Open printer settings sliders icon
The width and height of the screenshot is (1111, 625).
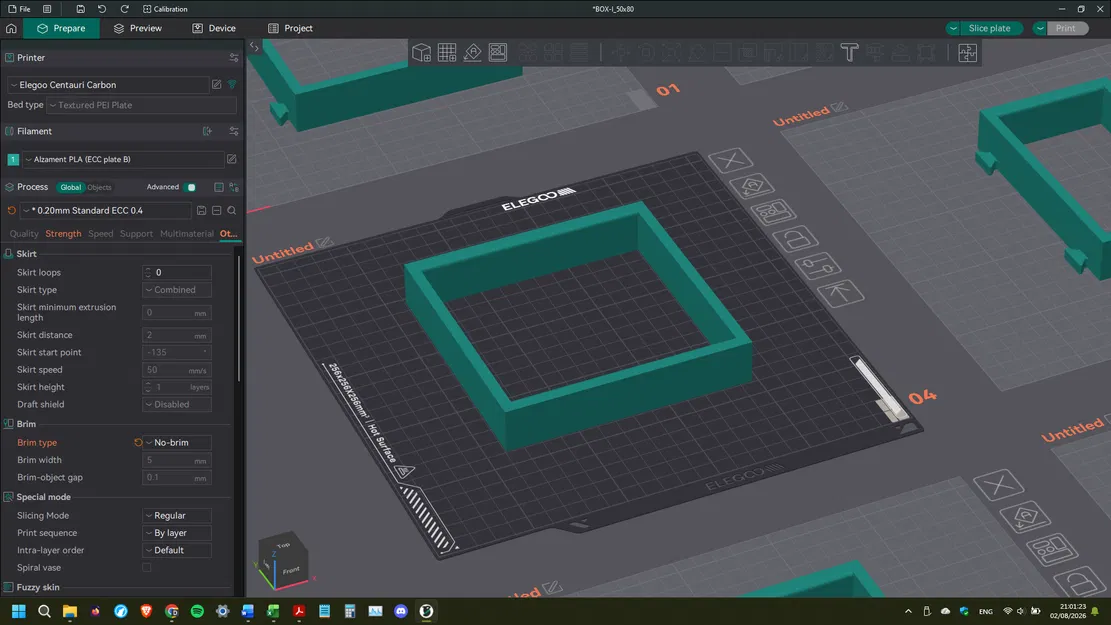point(234,57)
